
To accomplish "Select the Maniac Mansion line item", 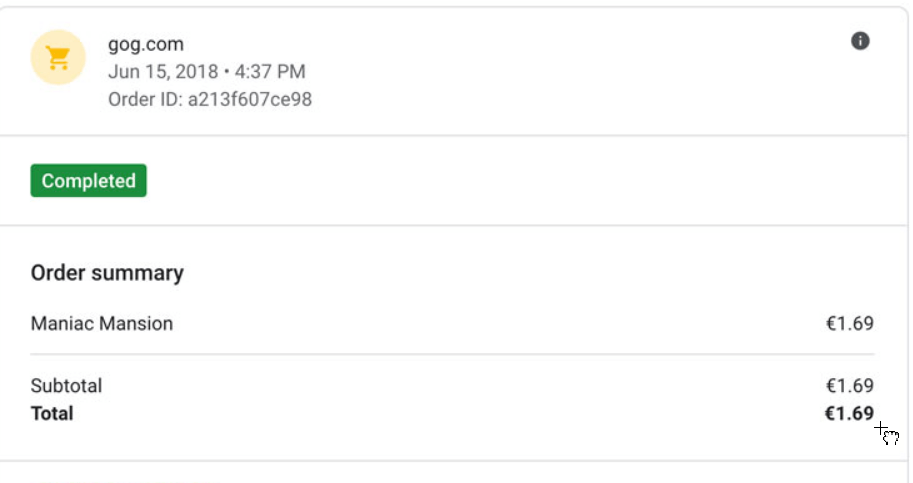I will [x=102, y=324].
